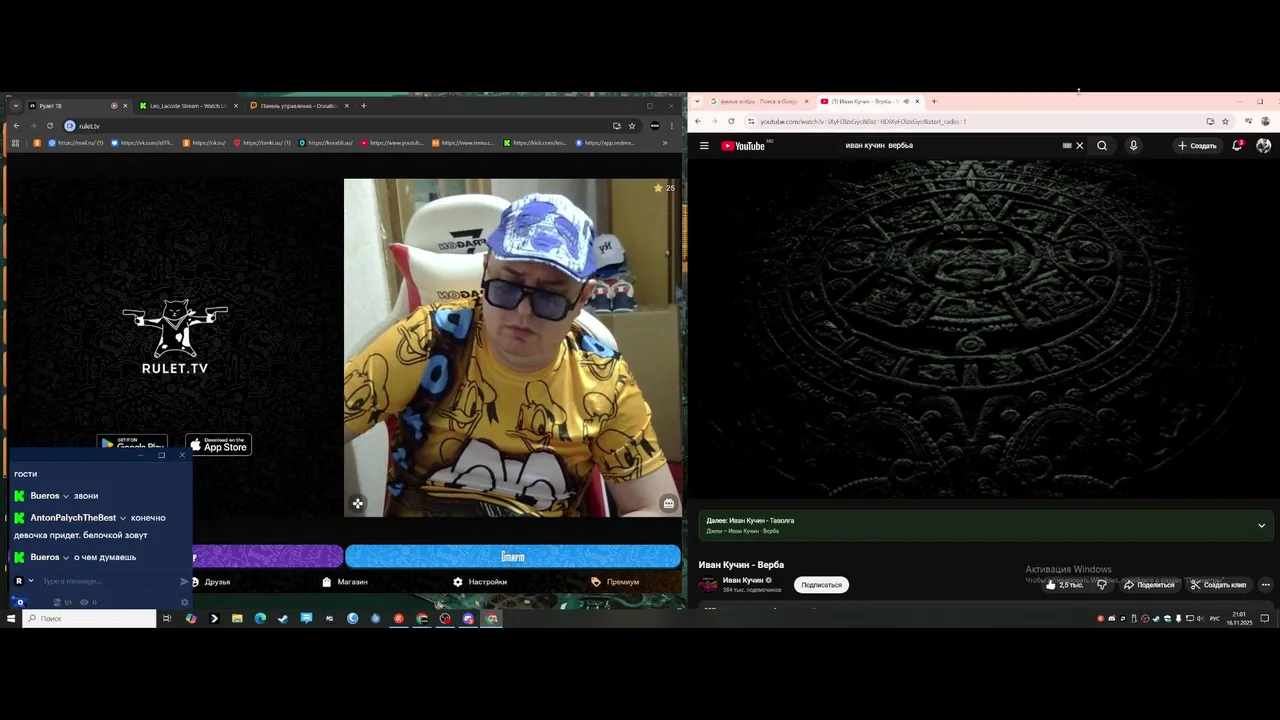Dislike the Иван Кучин - Верба video
Screen dimensions: 1280x720
coord(1102,584)
